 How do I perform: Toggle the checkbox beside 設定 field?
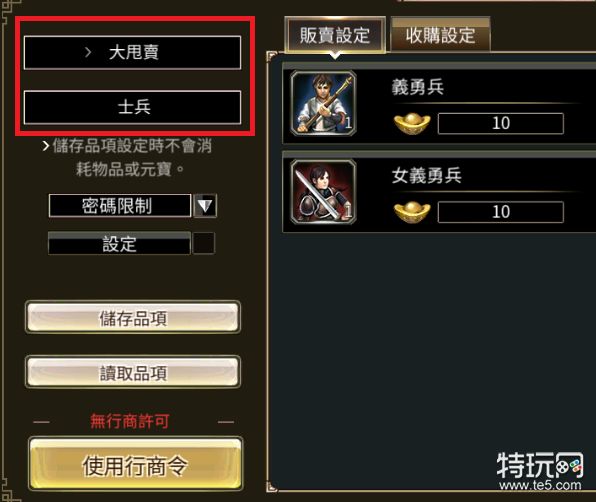click(x=204, y=243)
